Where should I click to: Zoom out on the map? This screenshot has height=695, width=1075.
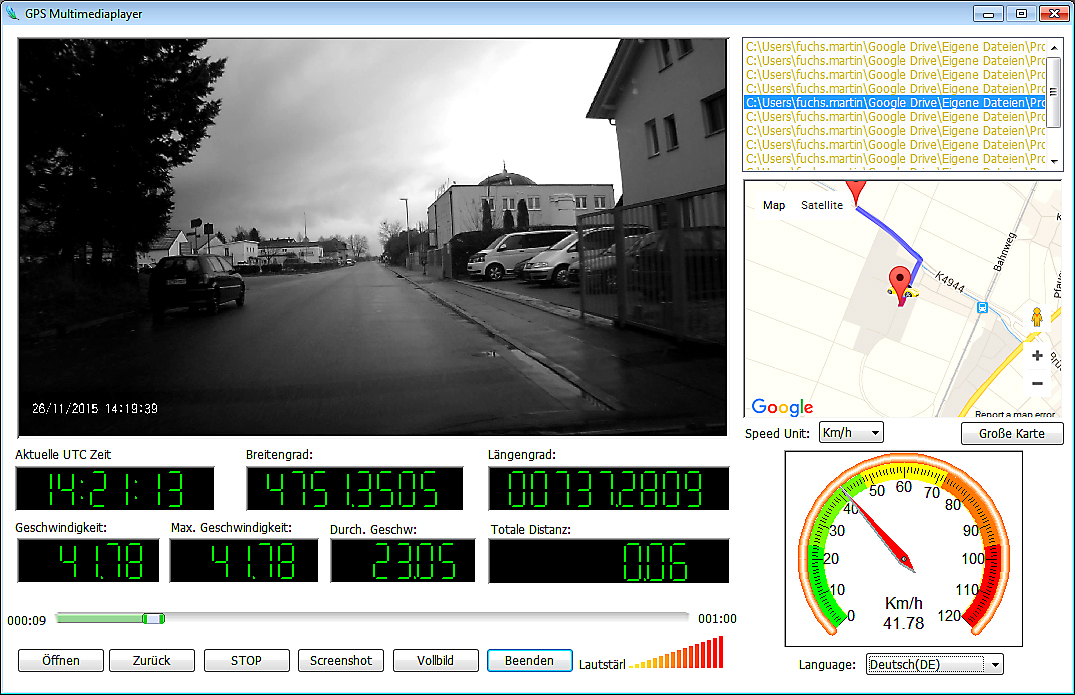(x=1037, y=384)
